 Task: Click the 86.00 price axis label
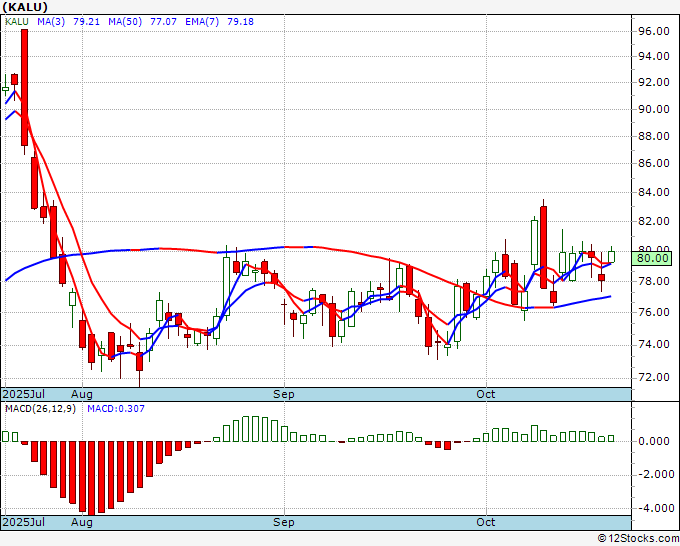click(x=654, y=163)
